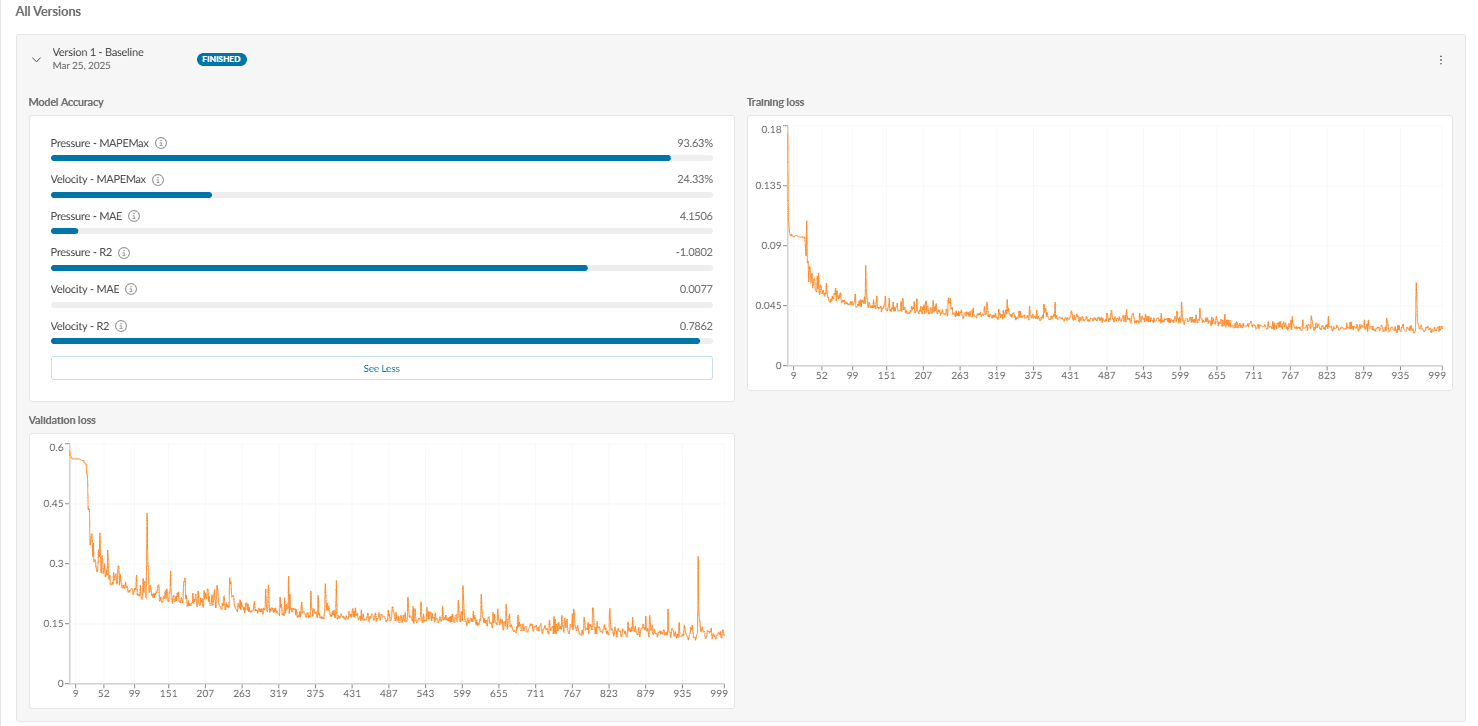
Task: Open info tooltip for Pressure - MAE
Action: [134, 216]
